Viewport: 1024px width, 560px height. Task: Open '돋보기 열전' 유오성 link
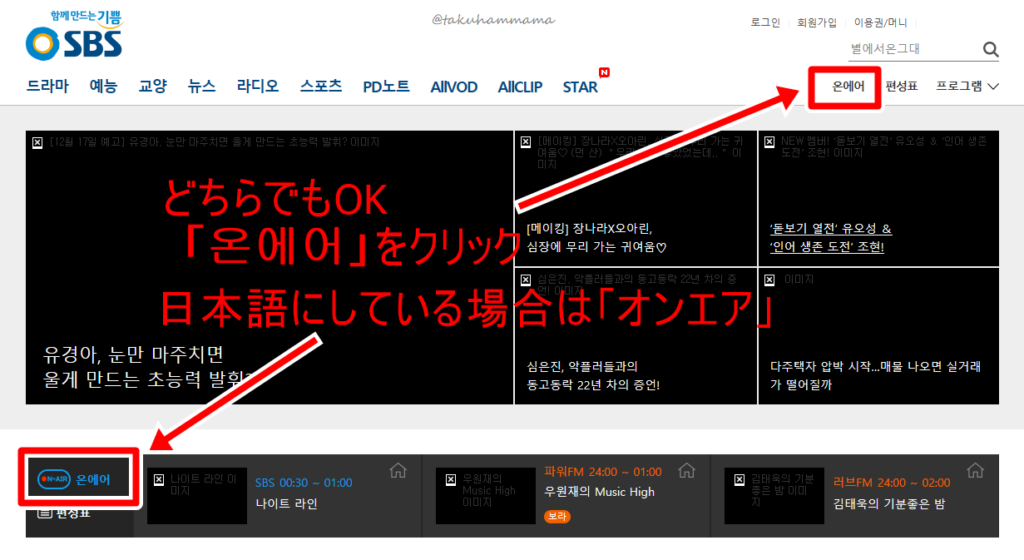click(830, 238)
